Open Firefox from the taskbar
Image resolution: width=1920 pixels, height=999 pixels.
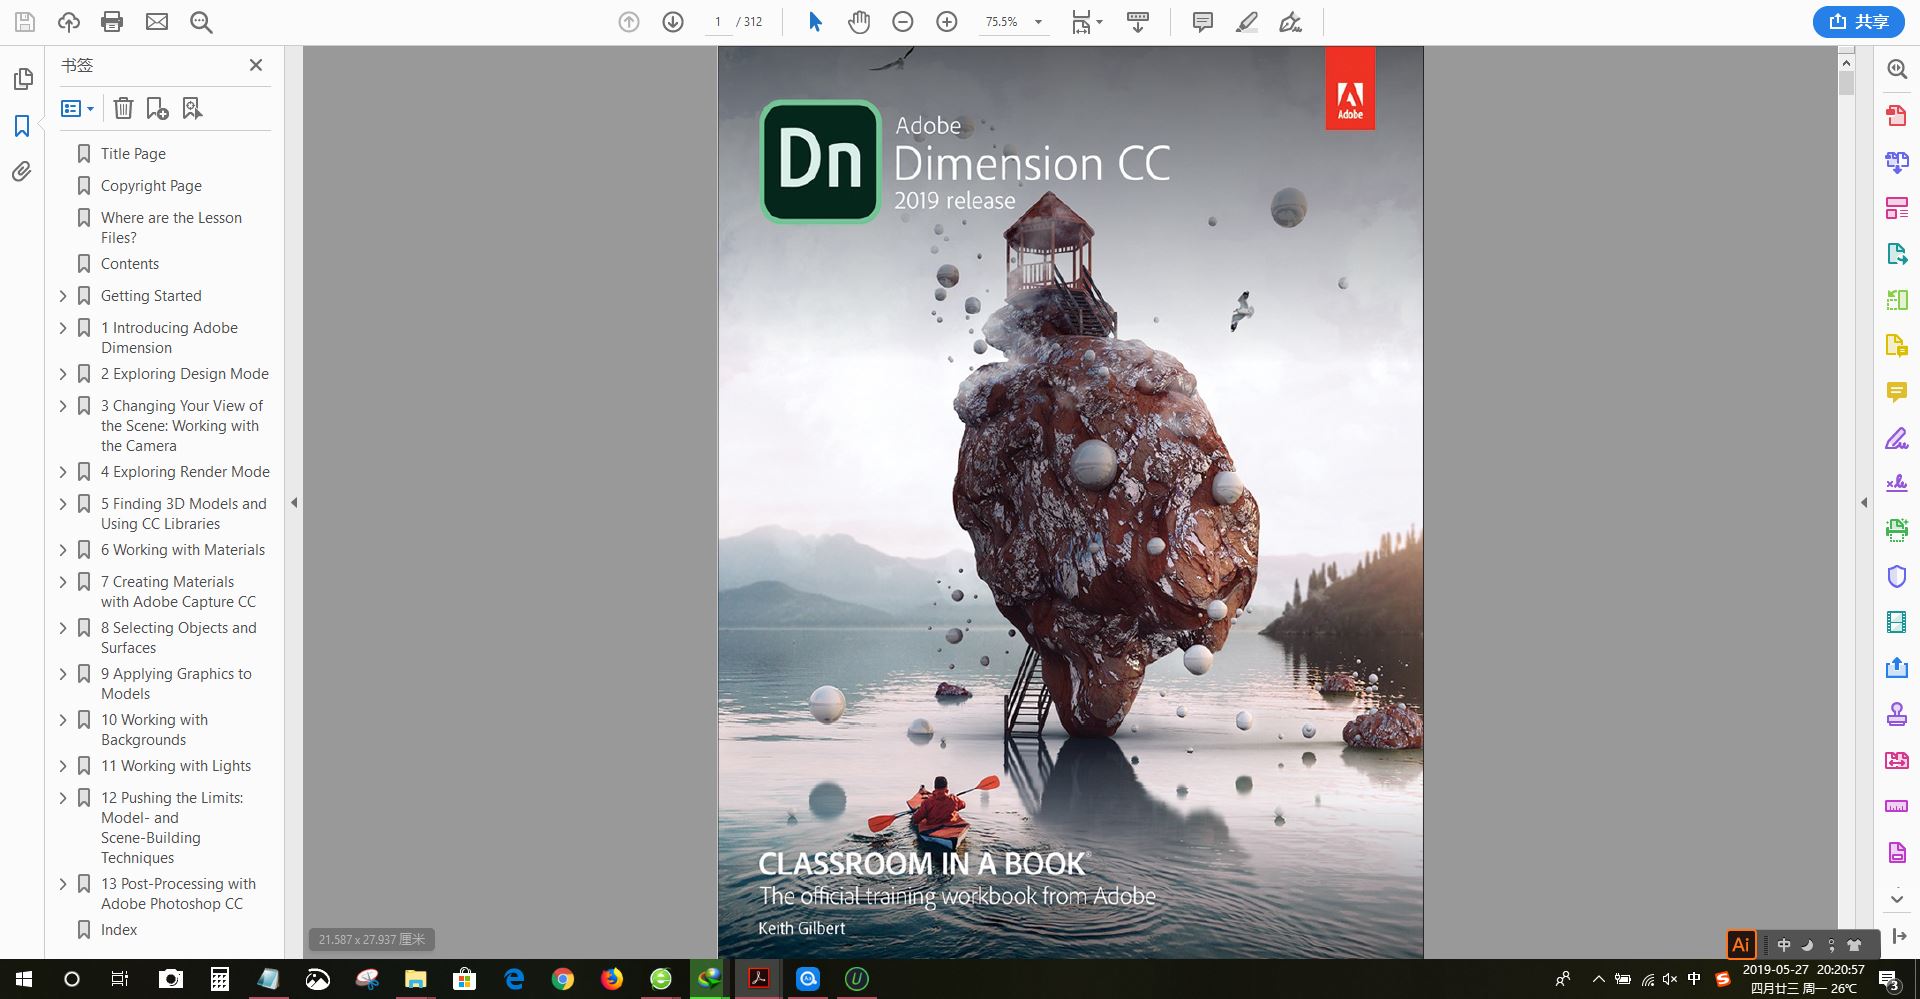612,979
